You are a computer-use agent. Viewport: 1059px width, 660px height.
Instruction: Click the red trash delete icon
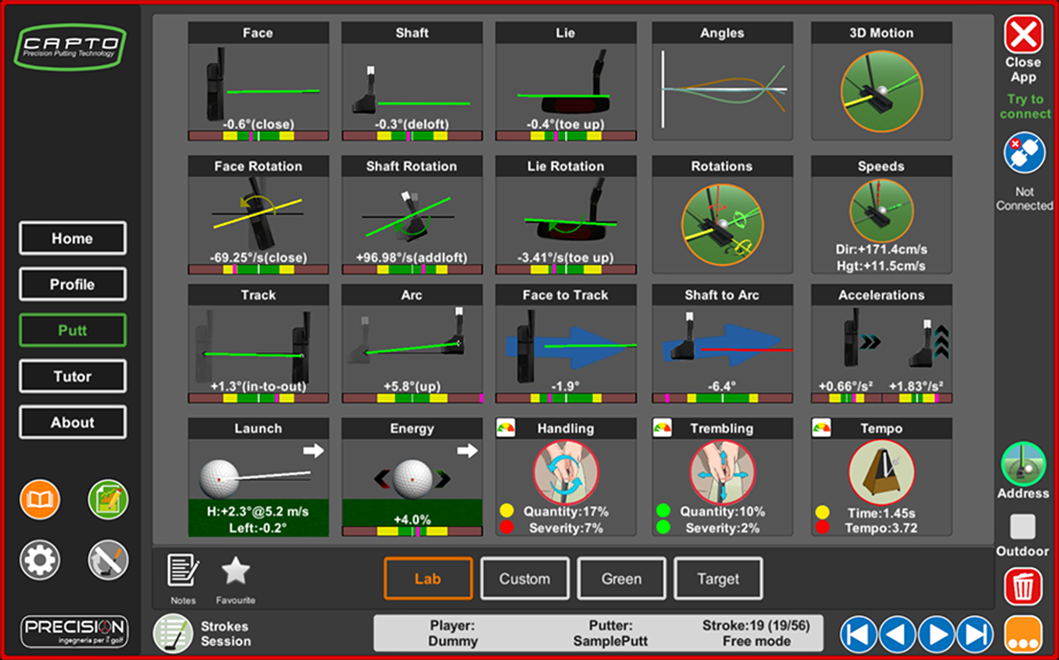[x=1023, y=586]
